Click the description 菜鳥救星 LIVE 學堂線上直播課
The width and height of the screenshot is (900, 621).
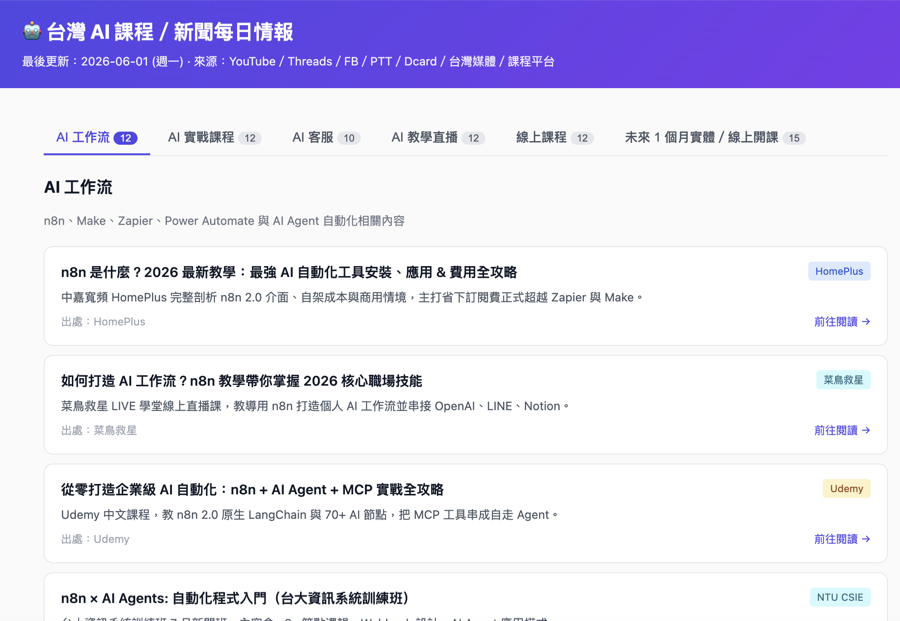point(315,406)
